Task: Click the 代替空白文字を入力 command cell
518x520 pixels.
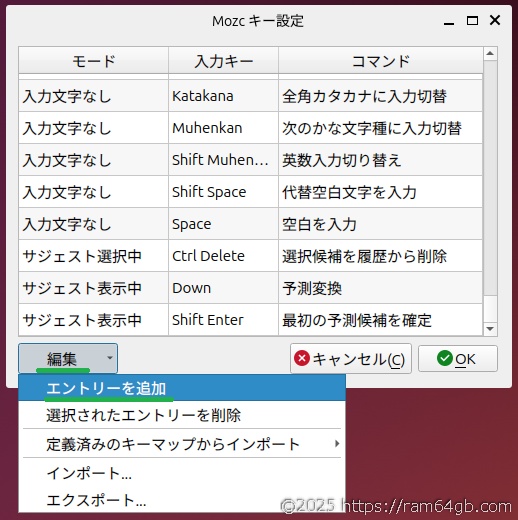Action: click(x=380, y=192)
